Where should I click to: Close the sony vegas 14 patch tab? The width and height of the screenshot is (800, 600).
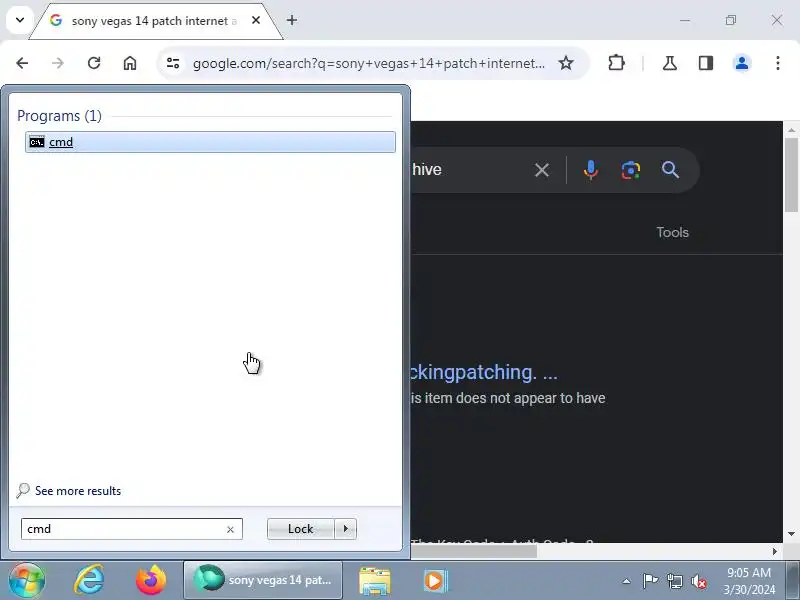tap(256, 20)
